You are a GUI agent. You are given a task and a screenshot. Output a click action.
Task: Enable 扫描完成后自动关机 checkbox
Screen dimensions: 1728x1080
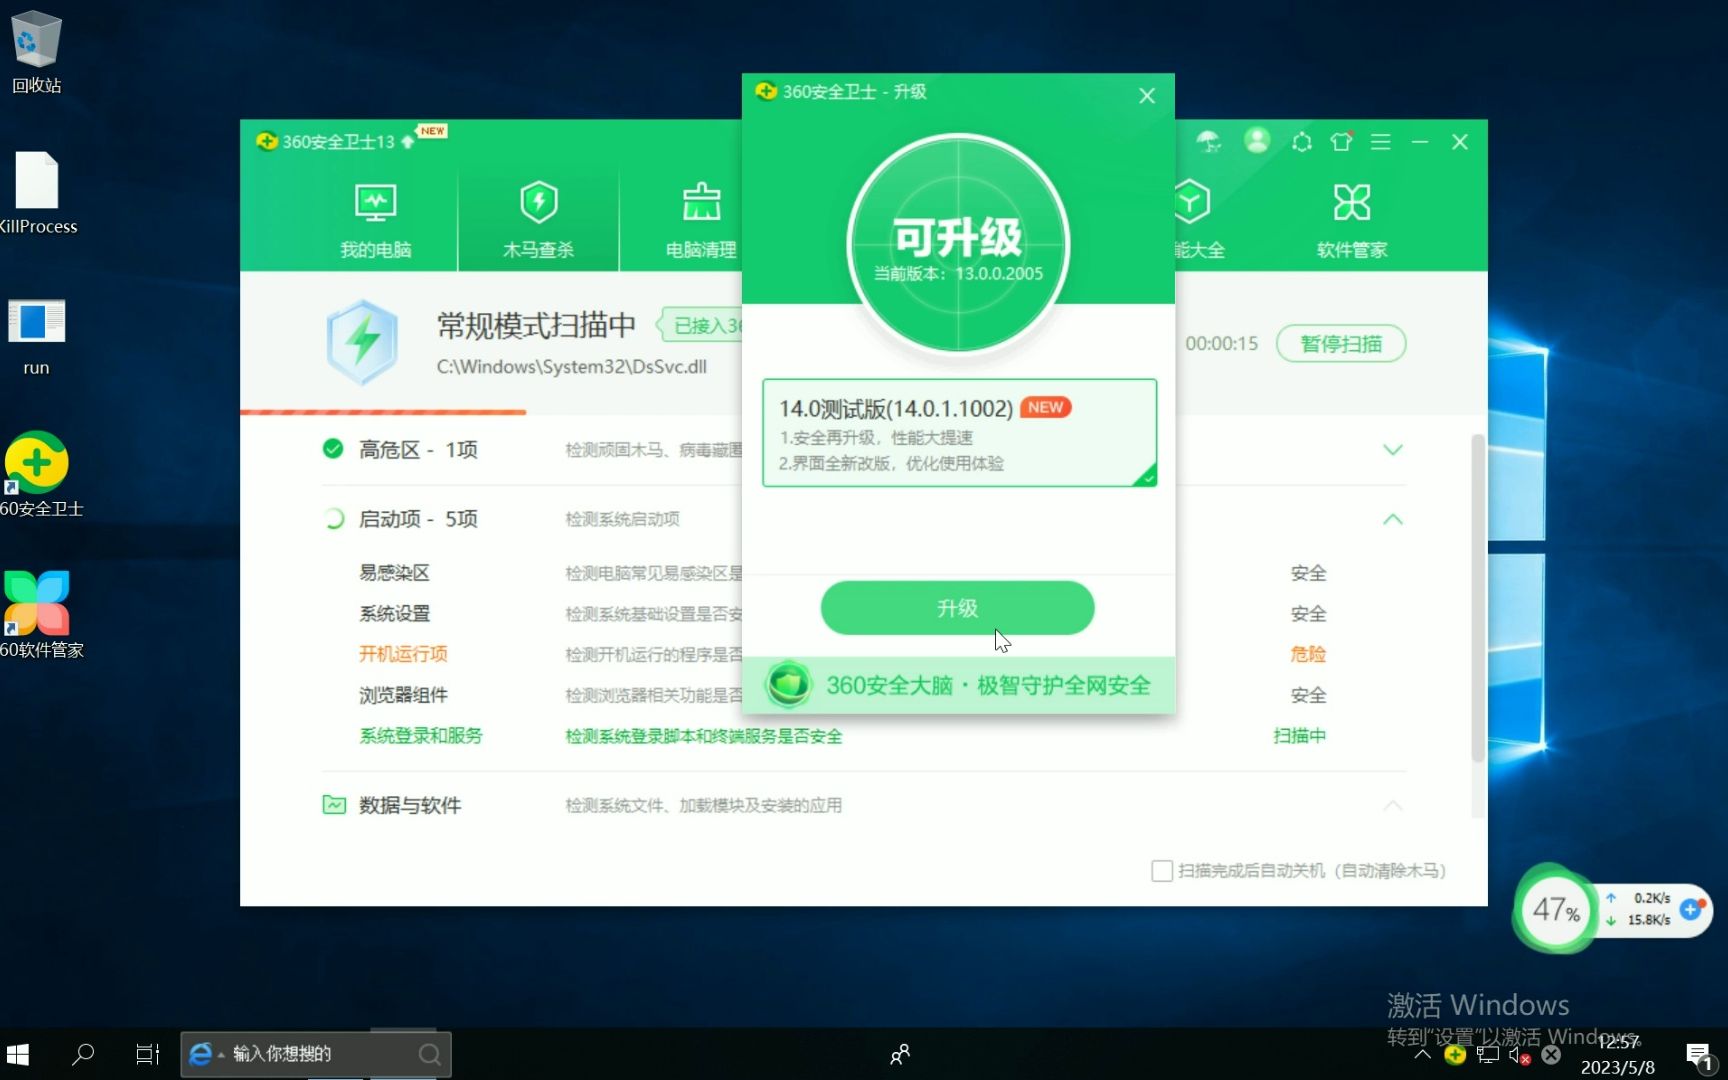pos(1162,871)
